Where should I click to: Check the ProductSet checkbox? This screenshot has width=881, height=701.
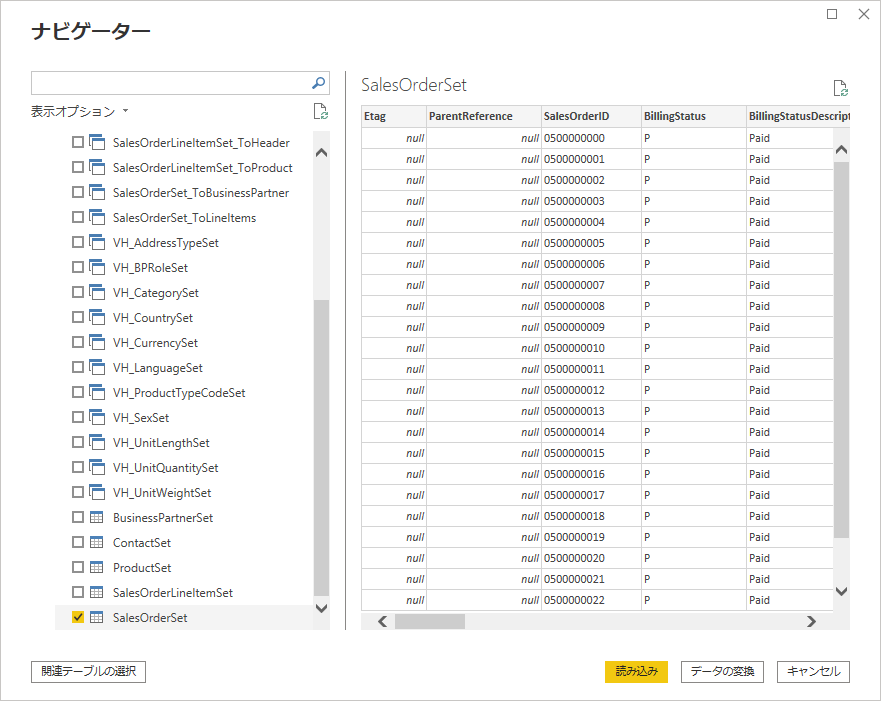coord(78,567)
